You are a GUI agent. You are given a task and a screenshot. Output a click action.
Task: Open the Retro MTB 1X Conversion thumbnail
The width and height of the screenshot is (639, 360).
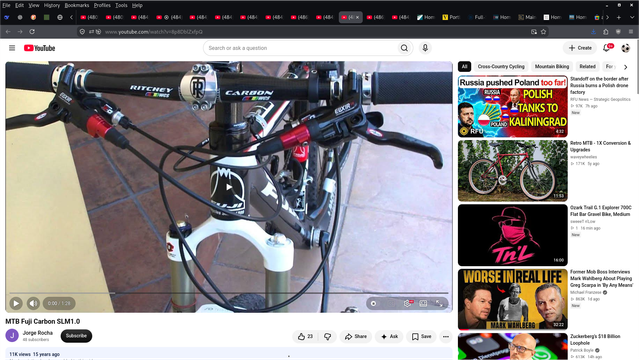point(513,170)
